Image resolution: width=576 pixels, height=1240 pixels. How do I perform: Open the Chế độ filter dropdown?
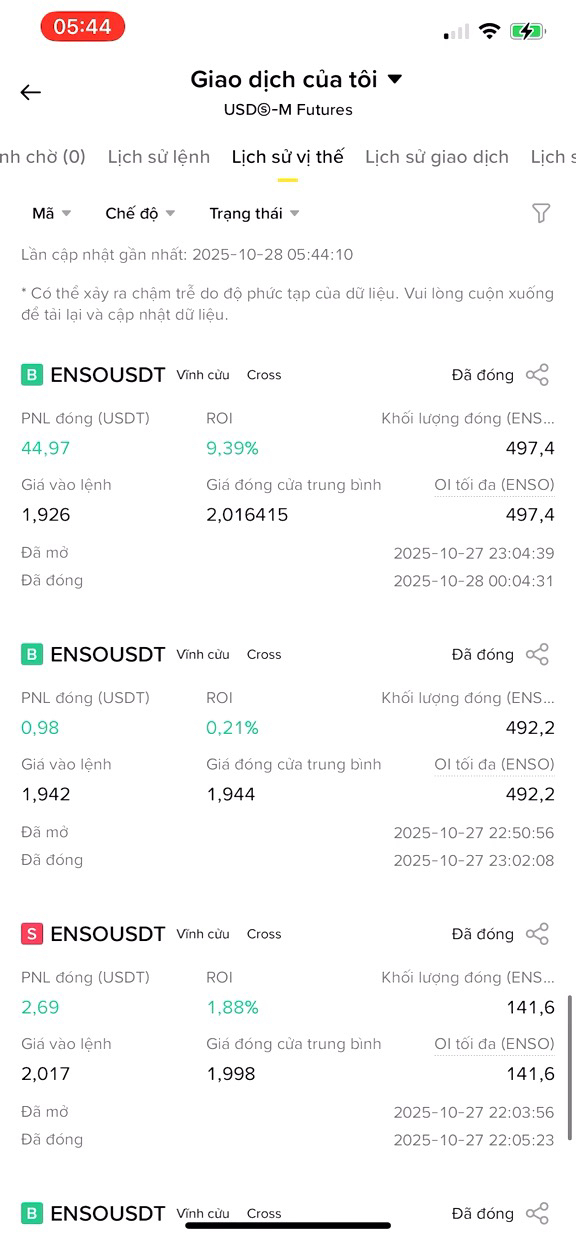(x=140, y=213)
